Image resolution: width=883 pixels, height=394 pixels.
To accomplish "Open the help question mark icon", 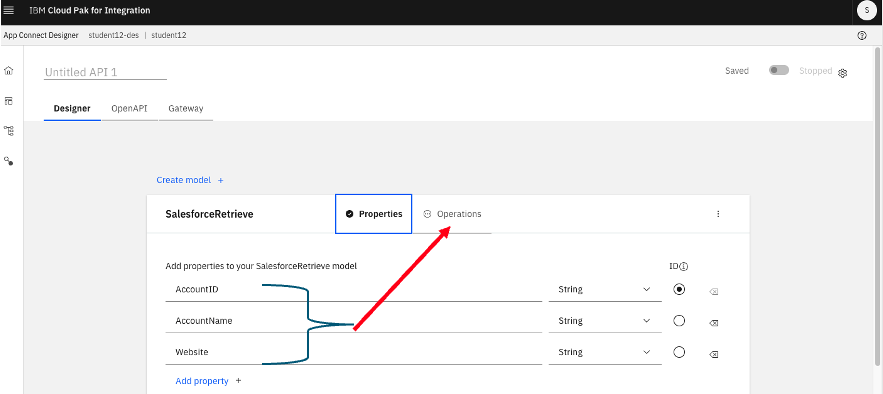I will coord(862,35).
